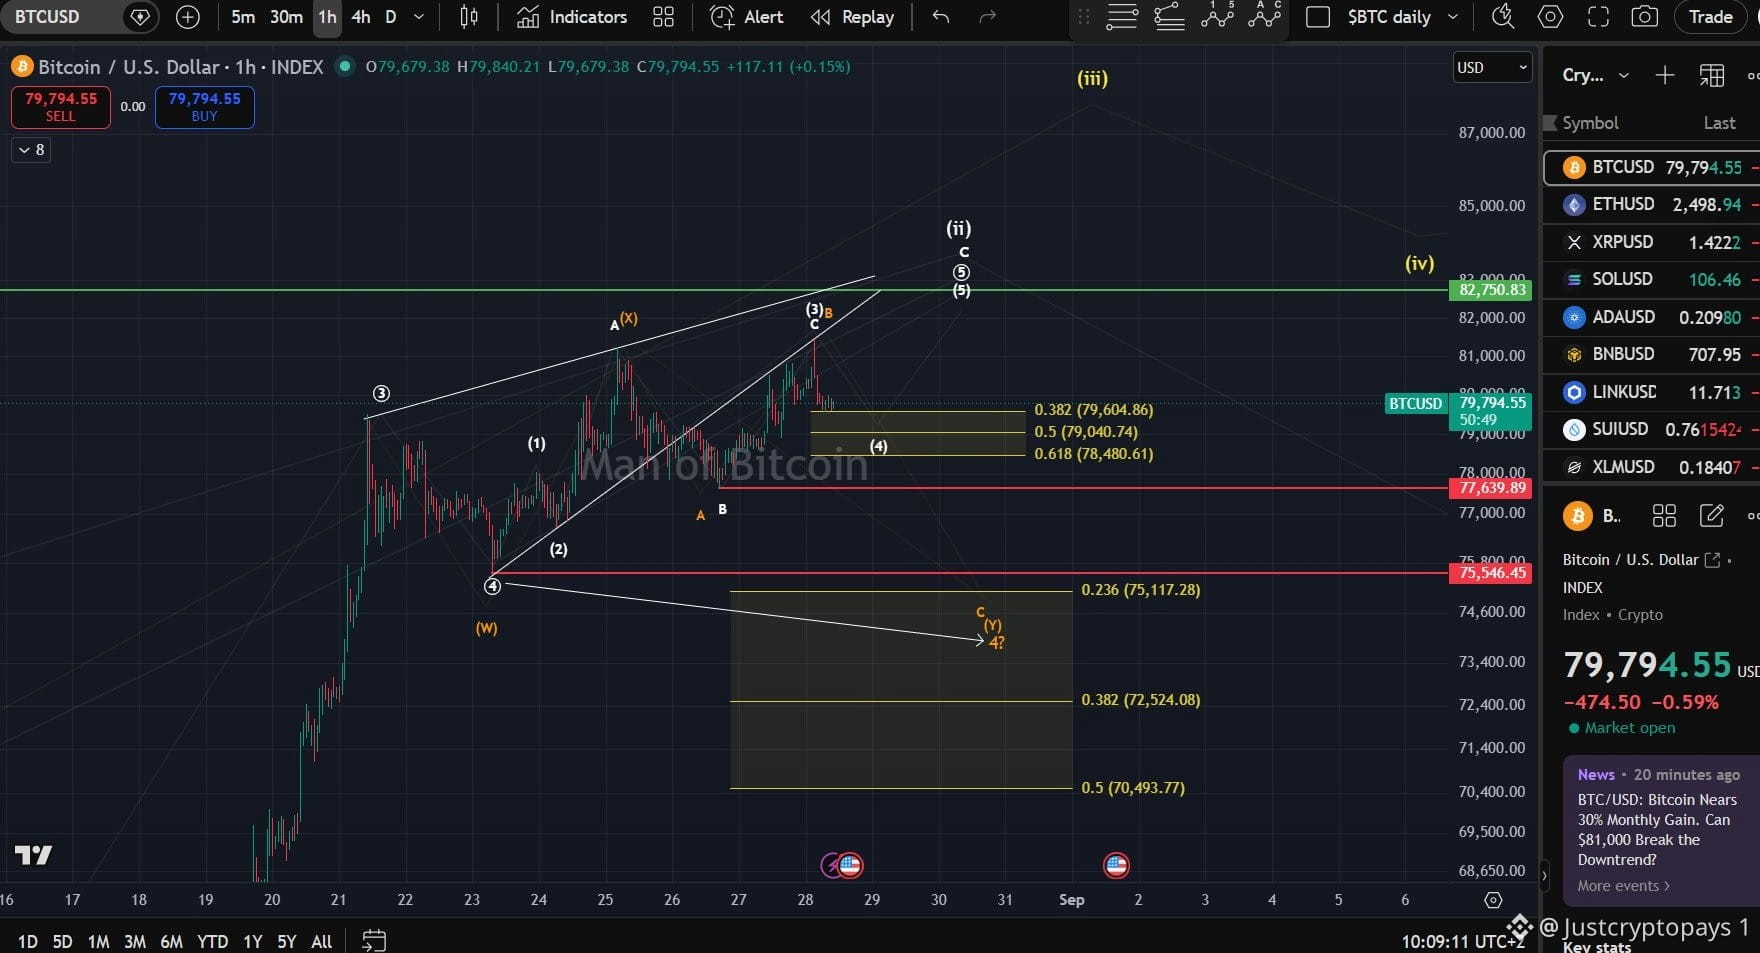Select ETHUSD in the watchlist
This screenshot has width=1760, height=953.
(1652, 204)
